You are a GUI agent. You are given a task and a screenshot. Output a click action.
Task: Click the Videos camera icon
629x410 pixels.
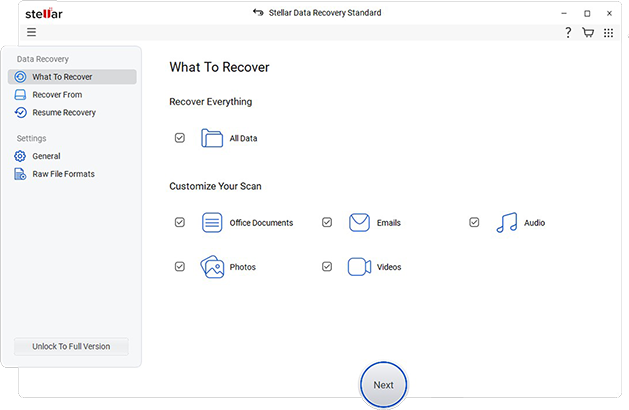tap(360, 267)
